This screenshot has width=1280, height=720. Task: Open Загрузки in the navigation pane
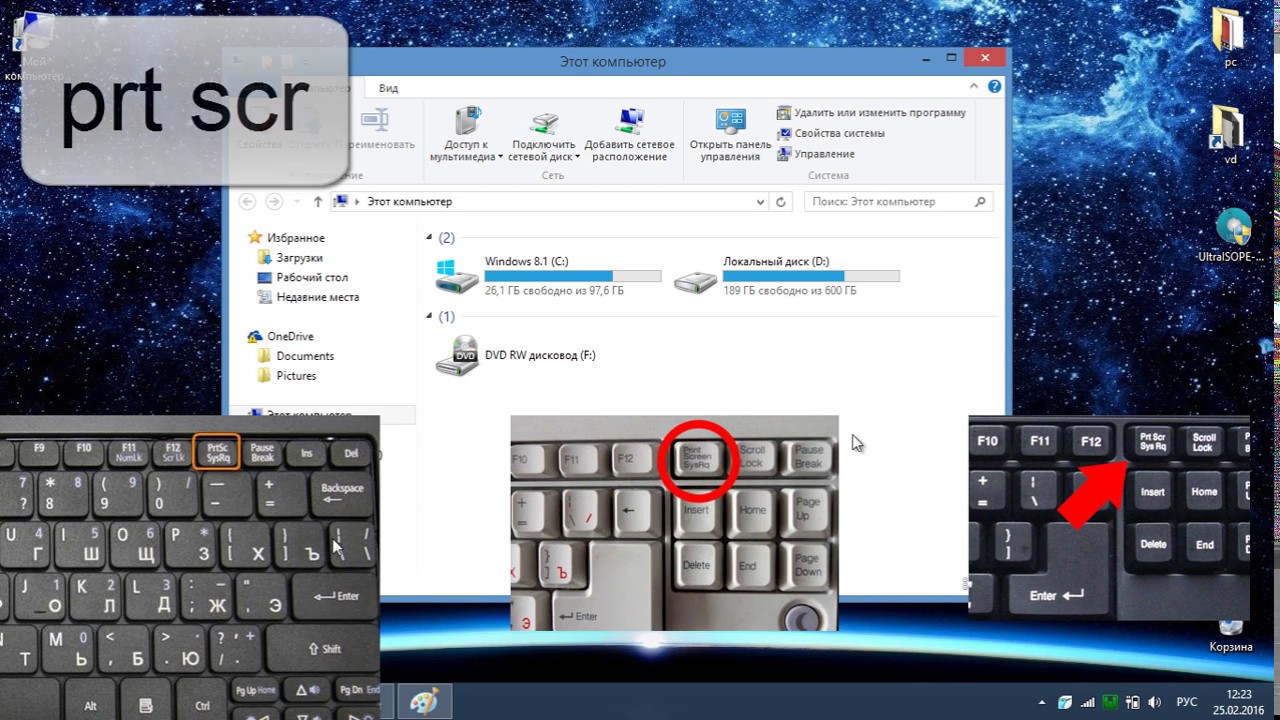289,258
